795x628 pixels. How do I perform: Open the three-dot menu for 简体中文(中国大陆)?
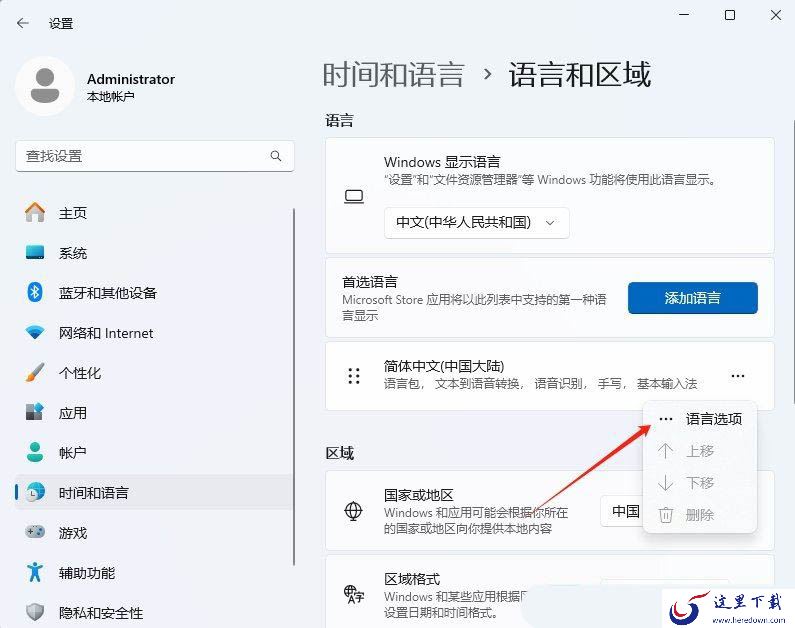coord(738,376)
